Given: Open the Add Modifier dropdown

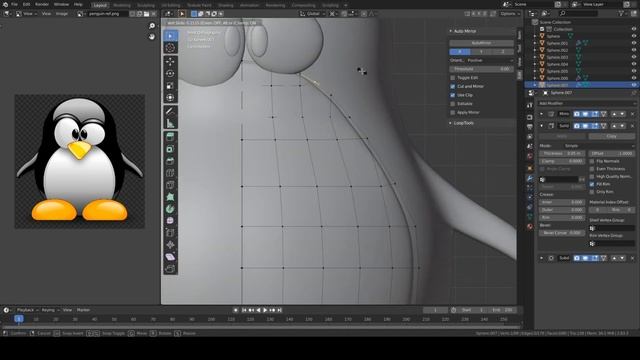Looking at the screenshot, I should 586,103.
